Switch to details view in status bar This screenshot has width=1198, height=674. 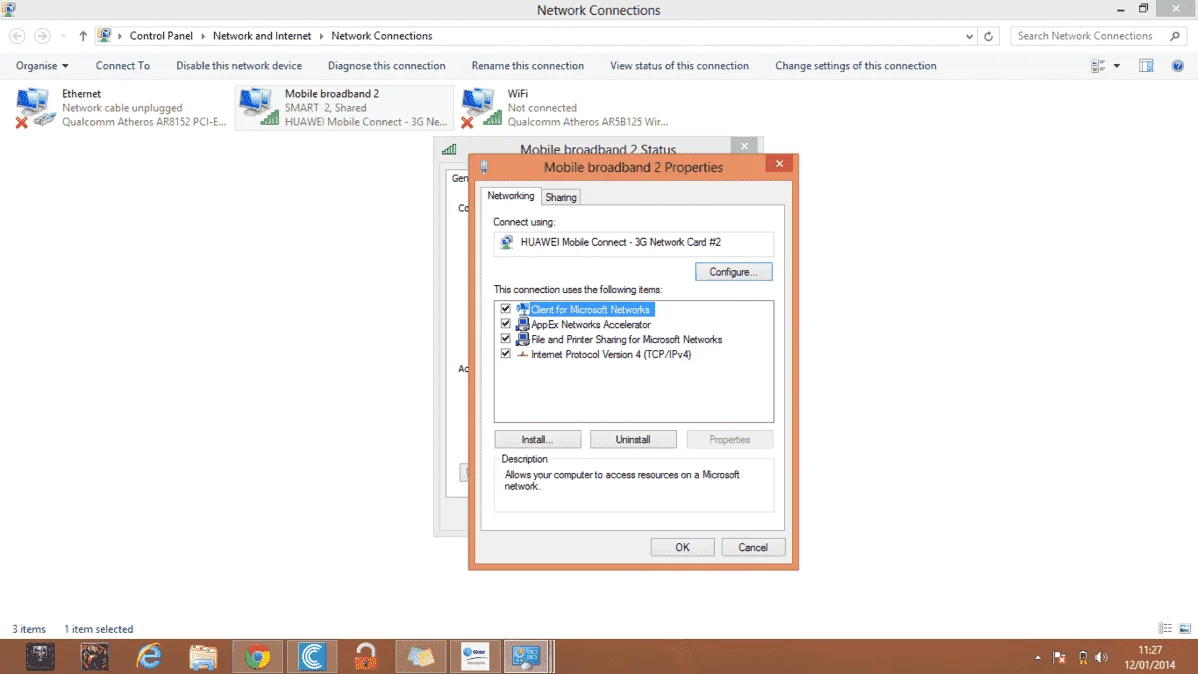click(x=1165, y=628)
